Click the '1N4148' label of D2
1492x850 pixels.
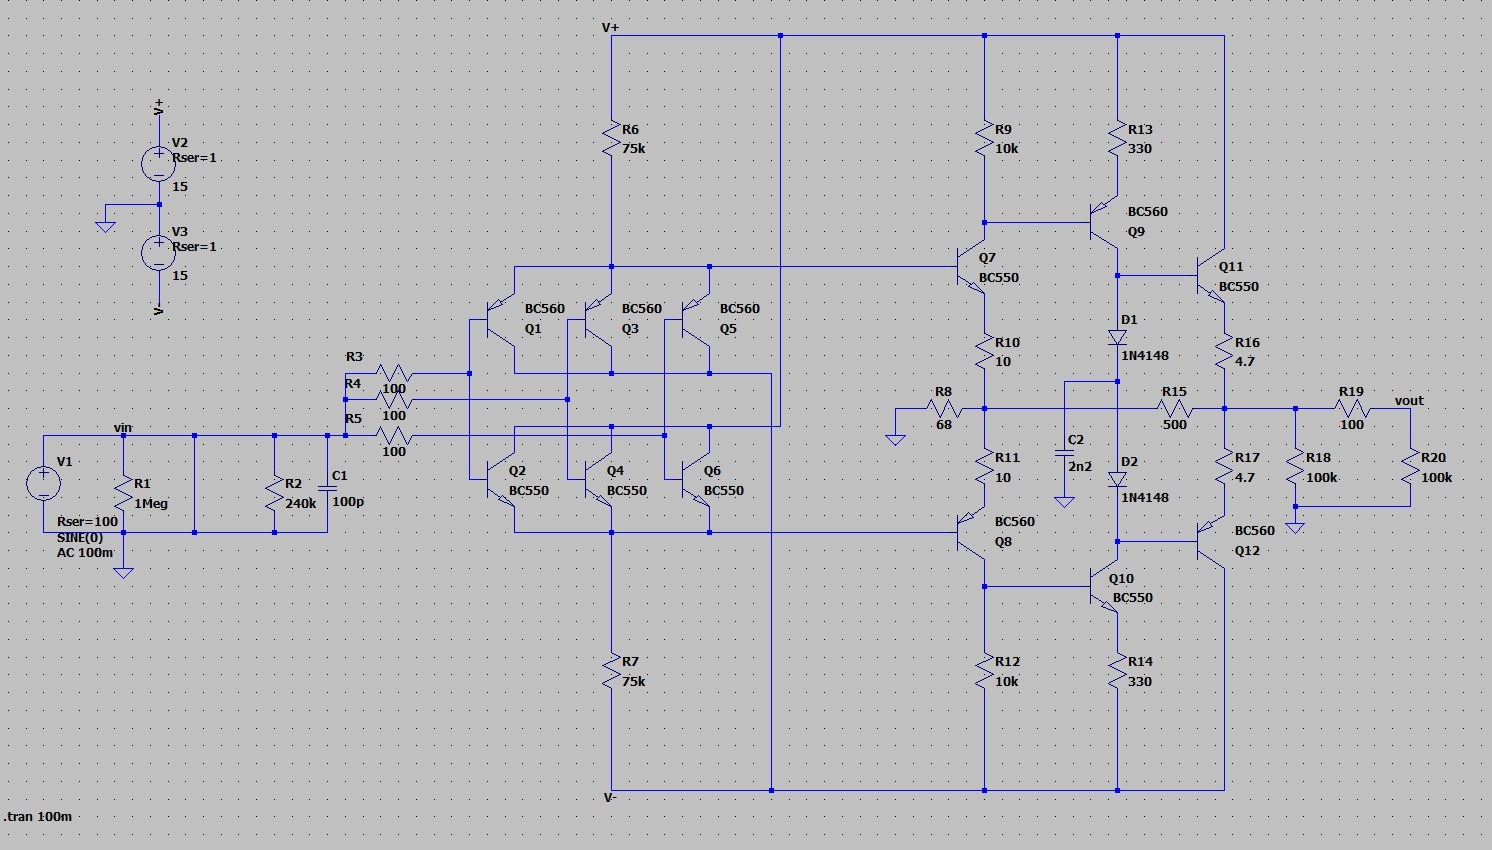pos(1145,497)
